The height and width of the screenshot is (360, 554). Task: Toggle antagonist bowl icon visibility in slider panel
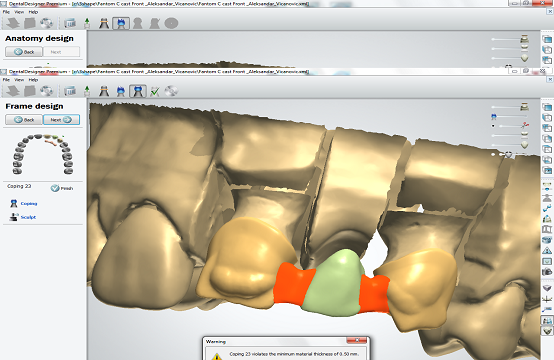click(525, 134)
